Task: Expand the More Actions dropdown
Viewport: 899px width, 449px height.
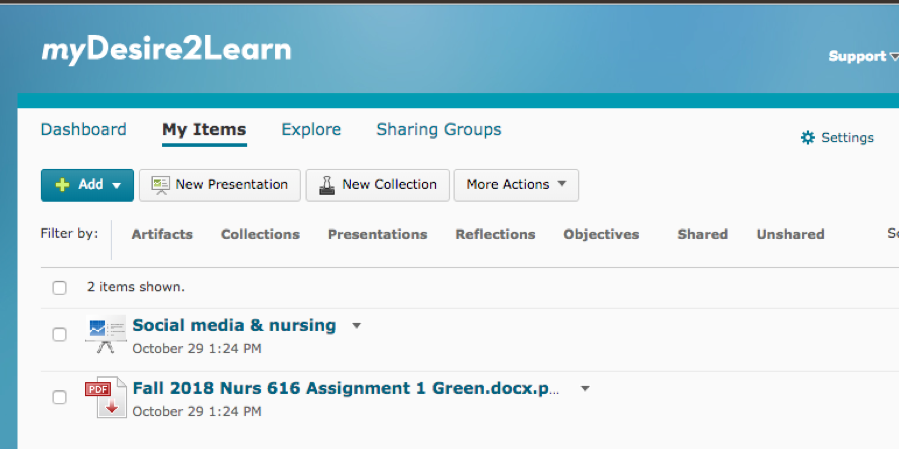Action: (516, 185)
